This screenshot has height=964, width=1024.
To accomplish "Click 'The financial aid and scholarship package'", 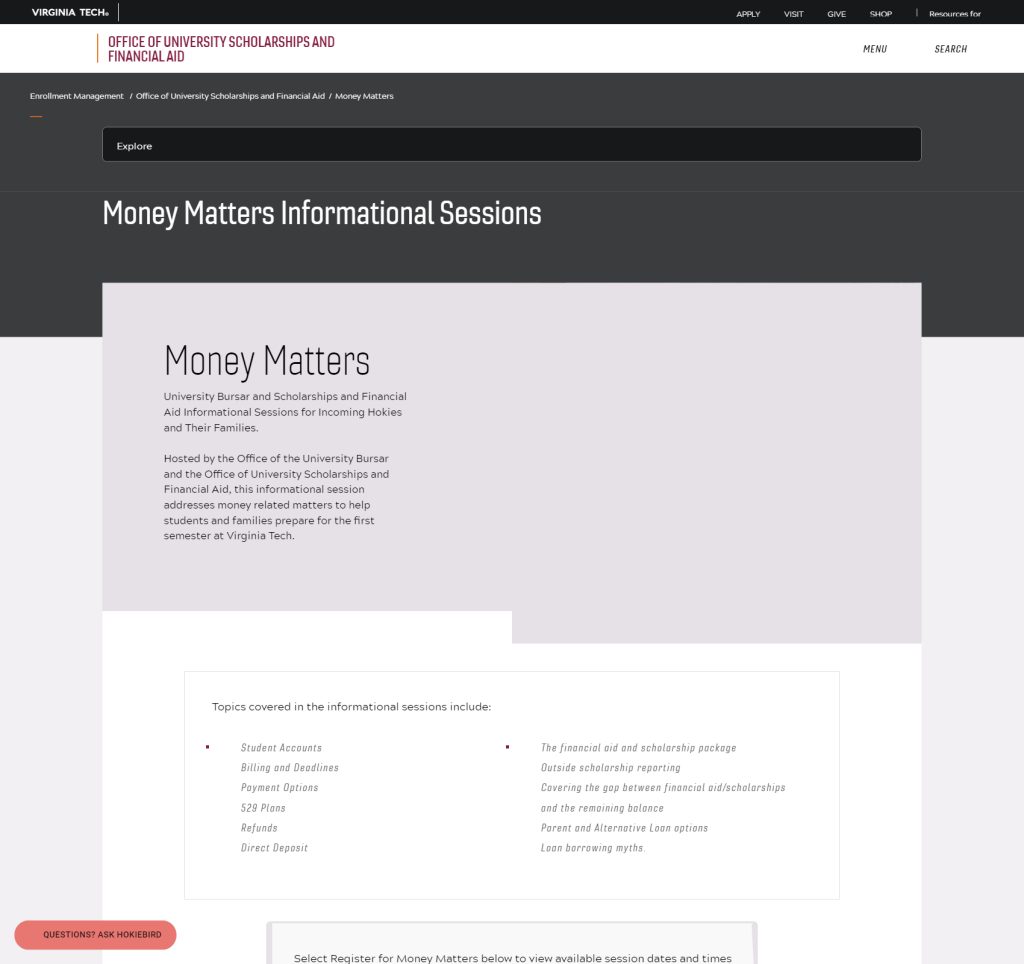I will click(x=638, y=748).
